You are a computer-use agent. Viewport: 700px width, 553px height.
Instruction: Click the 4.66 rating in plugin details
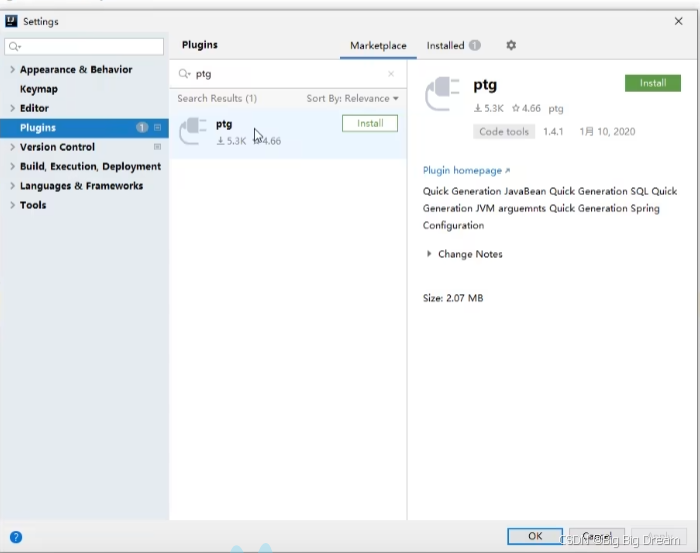click(x=526, y=108)
